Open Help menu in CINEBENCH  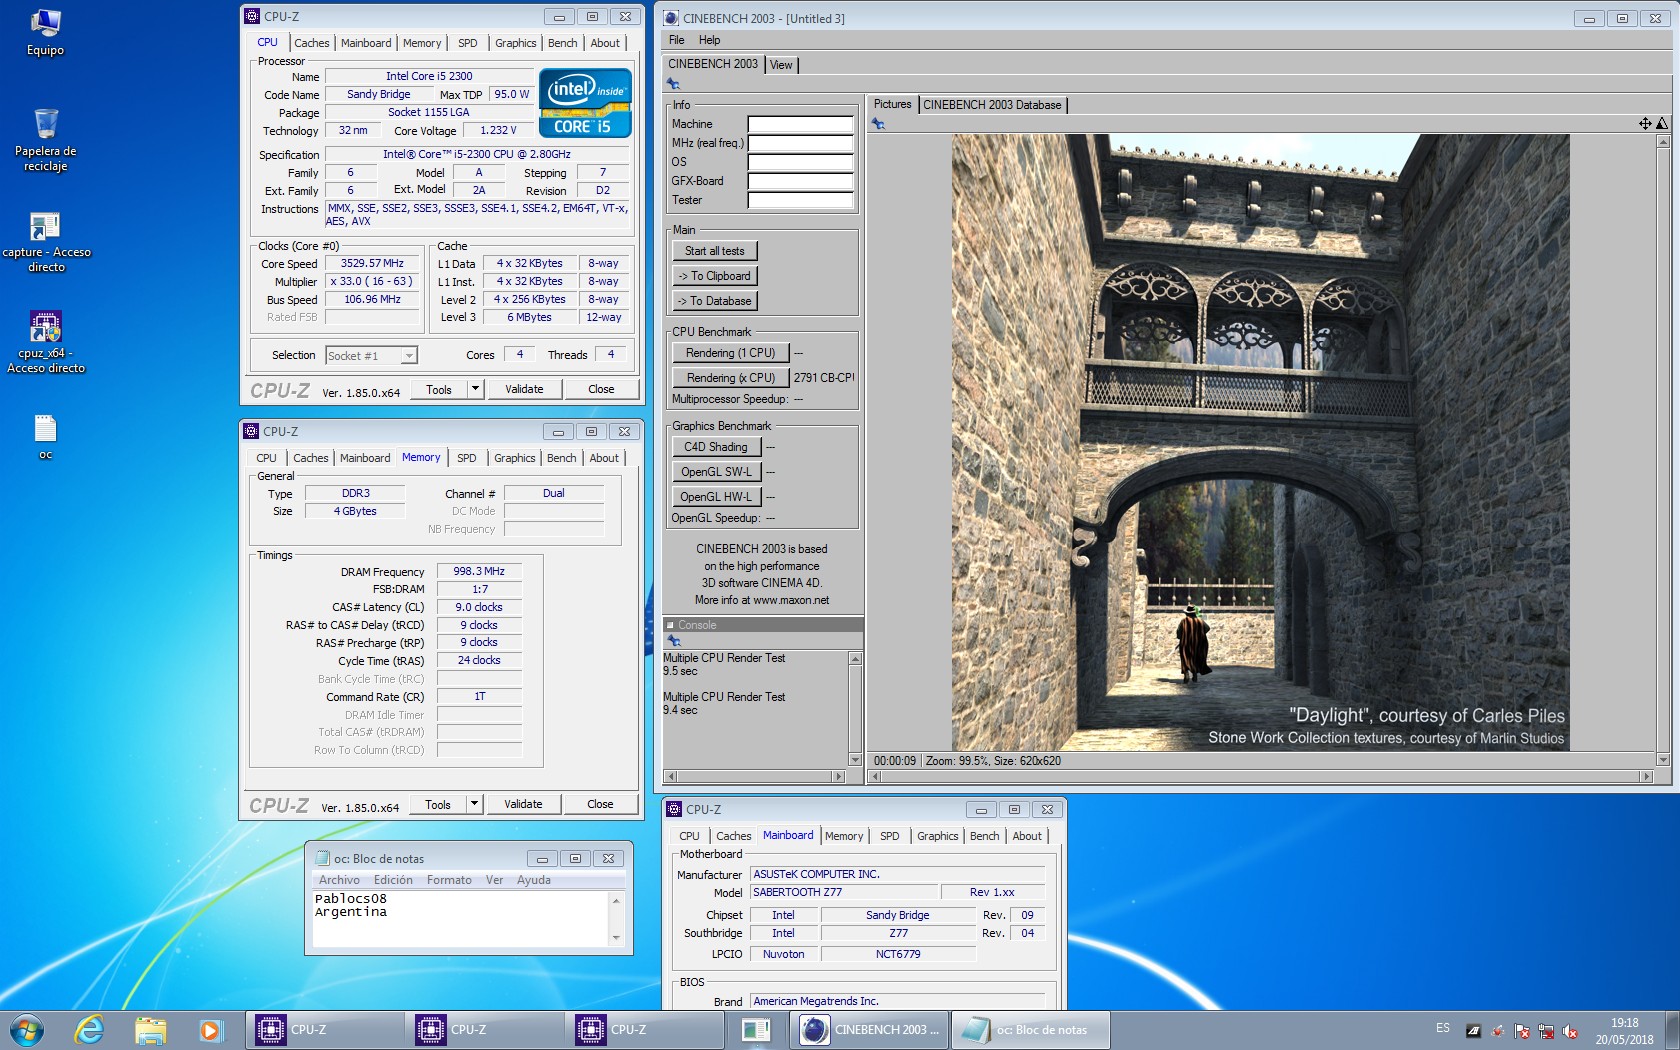tap(709, 40)
